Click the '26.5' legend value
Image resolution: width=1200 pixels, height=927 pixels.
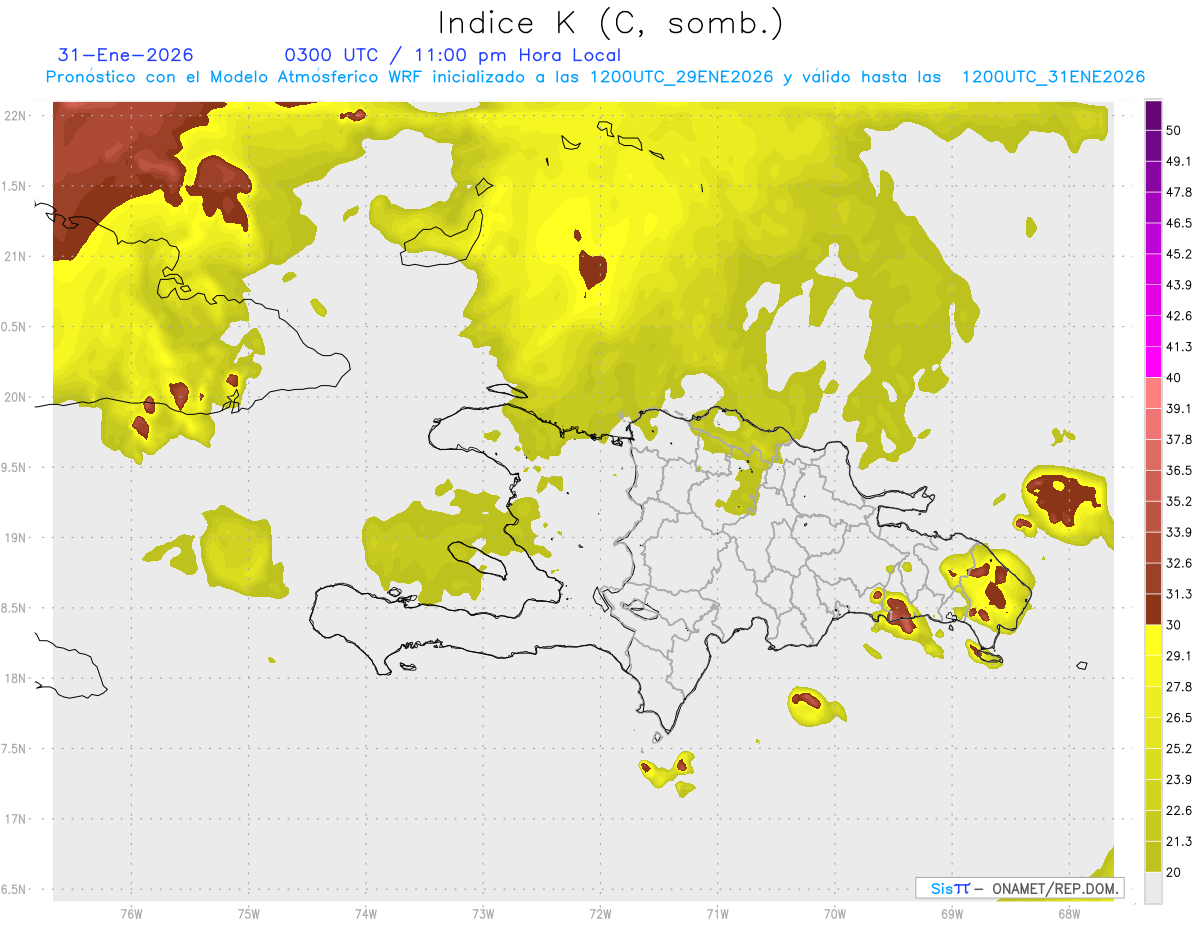coord(1179,718)
